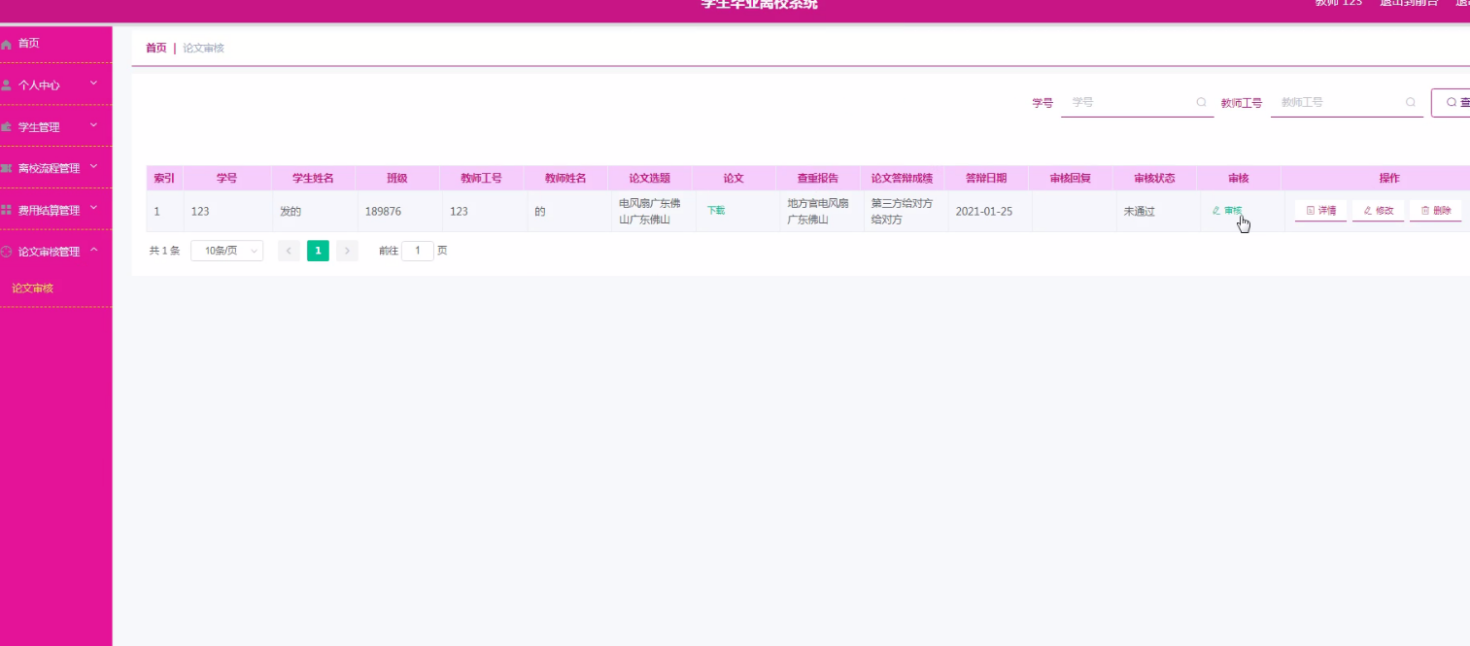Viewport: 1470px width, 646px height.
Task: Click 下载 link in the 论文 column
Action: pos(716,211)
